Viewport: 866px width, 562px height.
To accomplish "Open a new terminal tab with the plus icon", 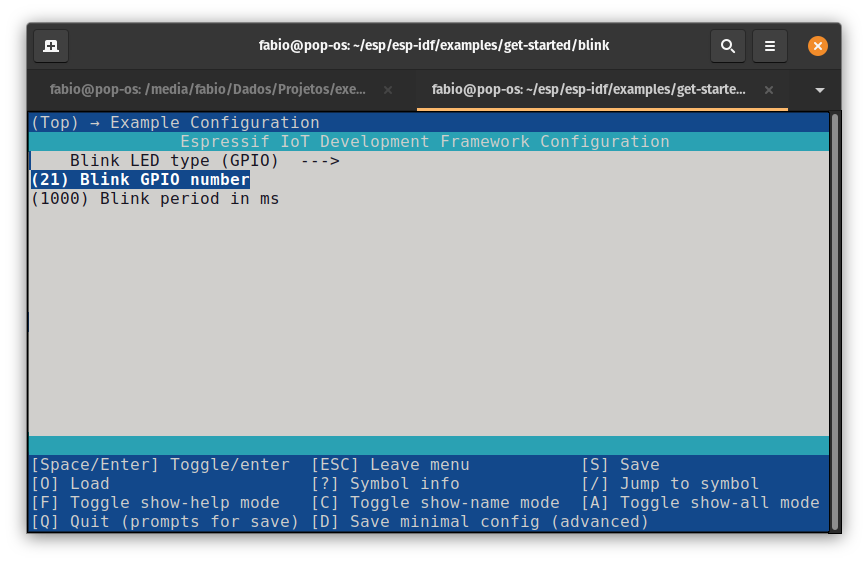I will point(51,46).
